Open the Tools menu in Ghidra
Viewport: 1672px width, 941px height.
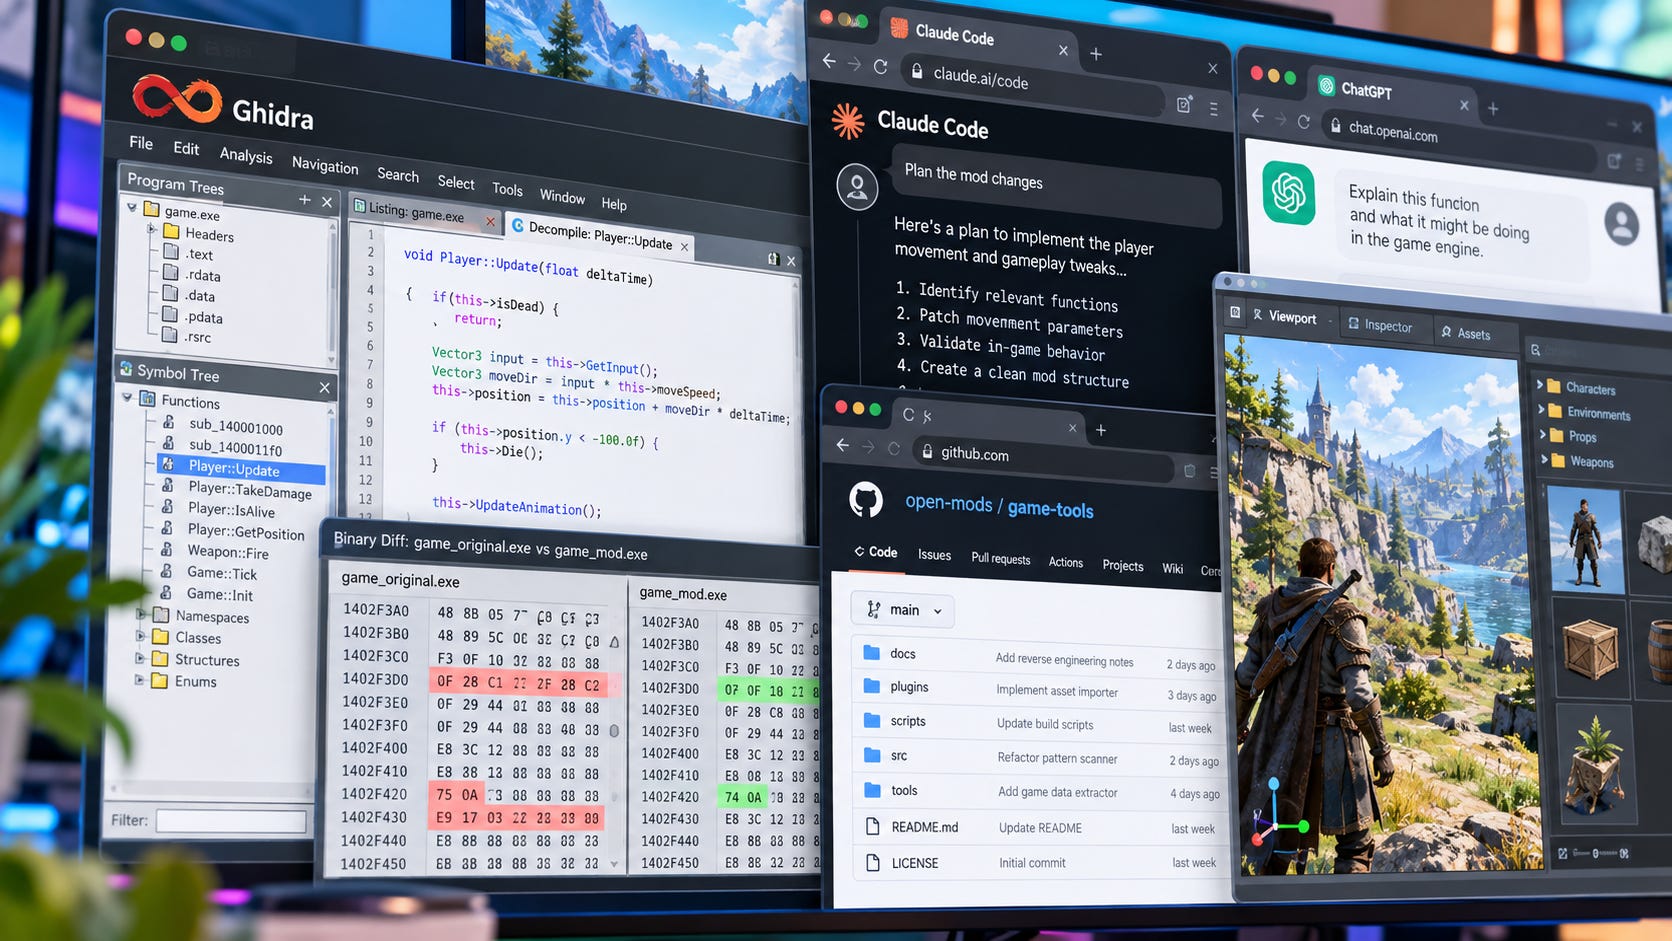pyautogui.click(x=507, y=189)
